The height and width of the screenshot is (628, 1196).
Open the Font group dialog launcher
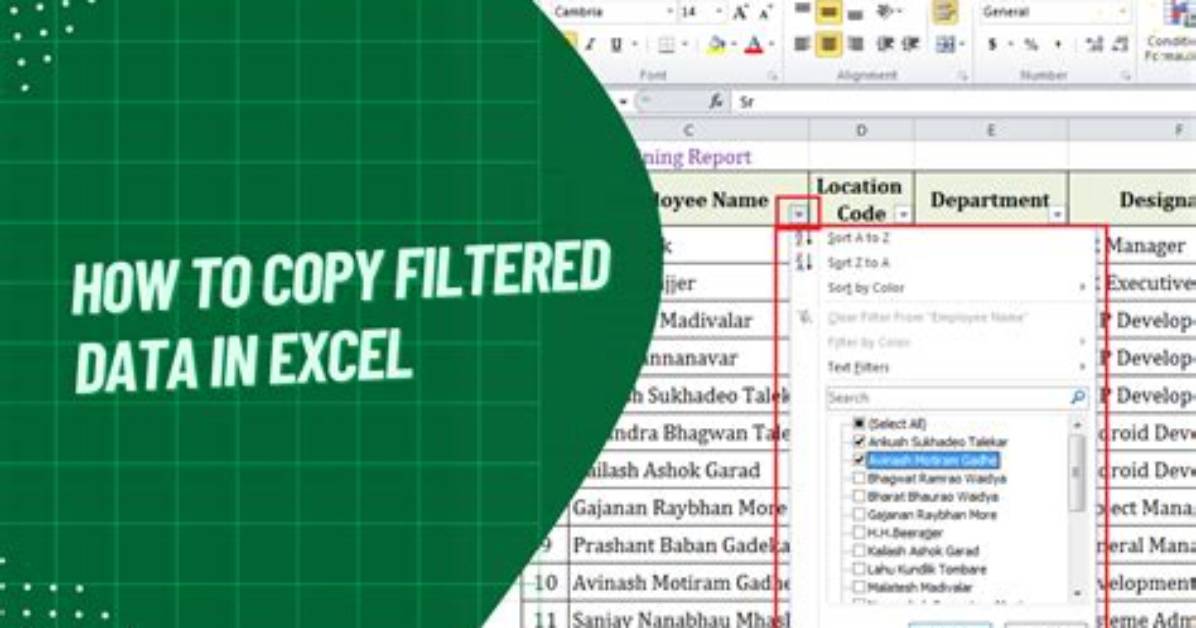click(773, 76)
